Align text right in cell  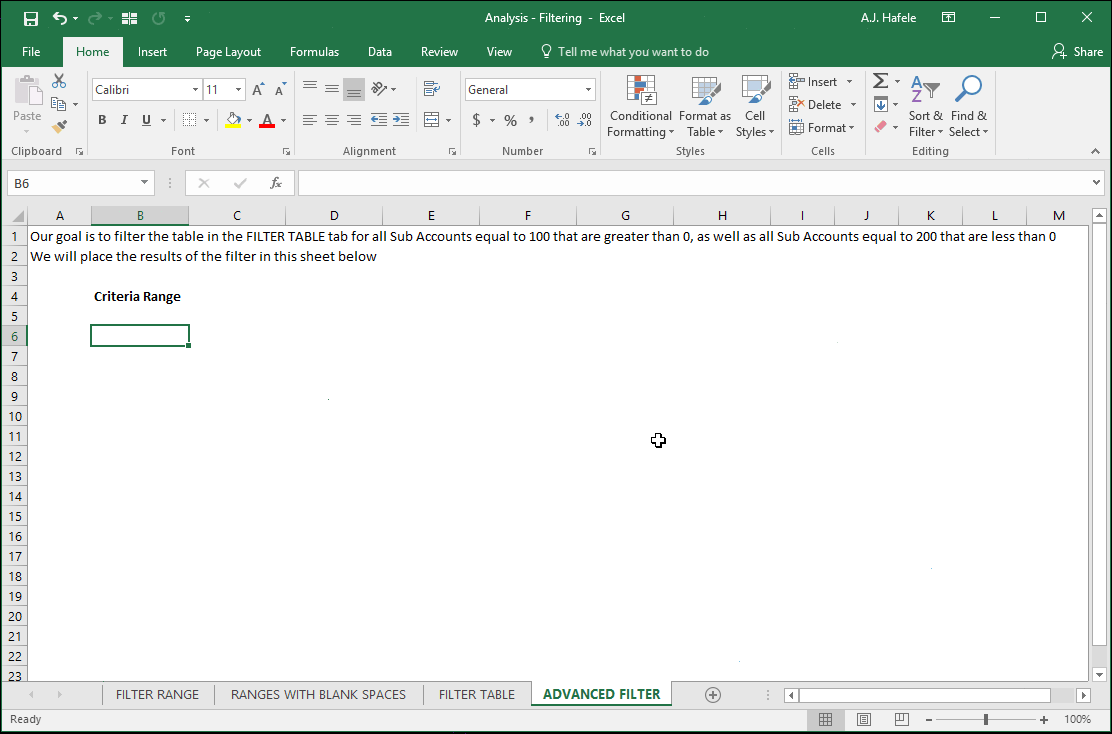(x=354, y=120)
